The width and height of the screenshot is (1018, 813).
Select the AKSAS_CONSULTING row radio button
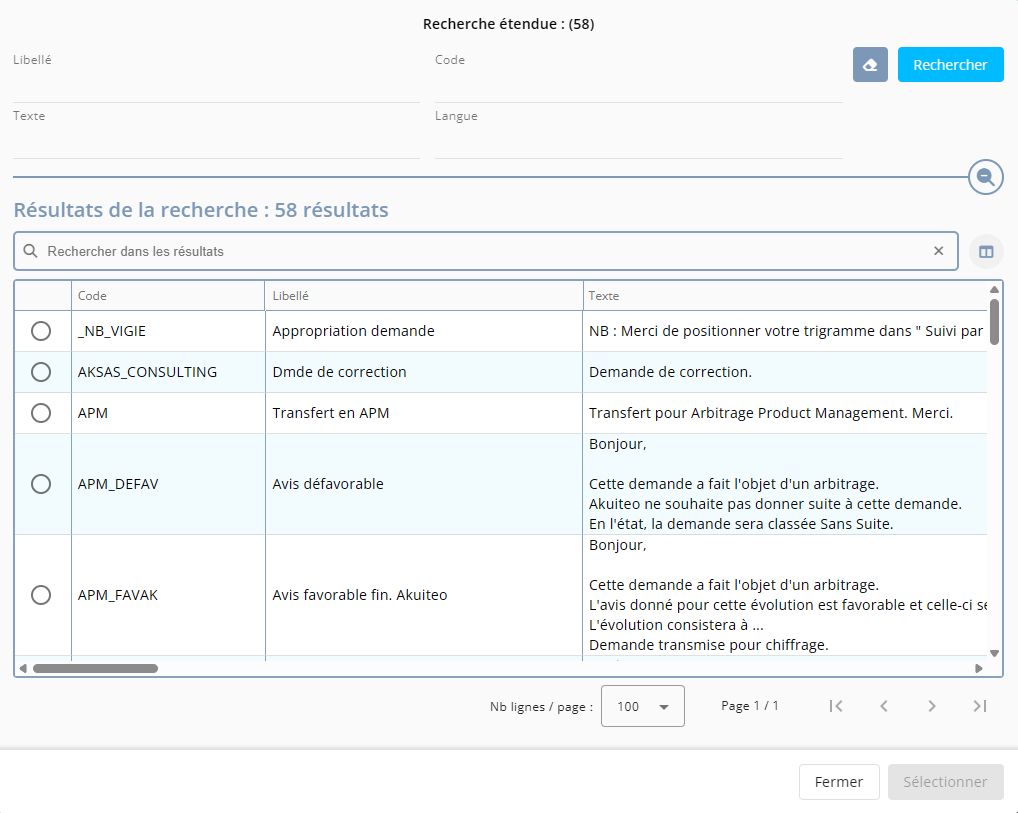pyautogui.click(x=41, y=372)
